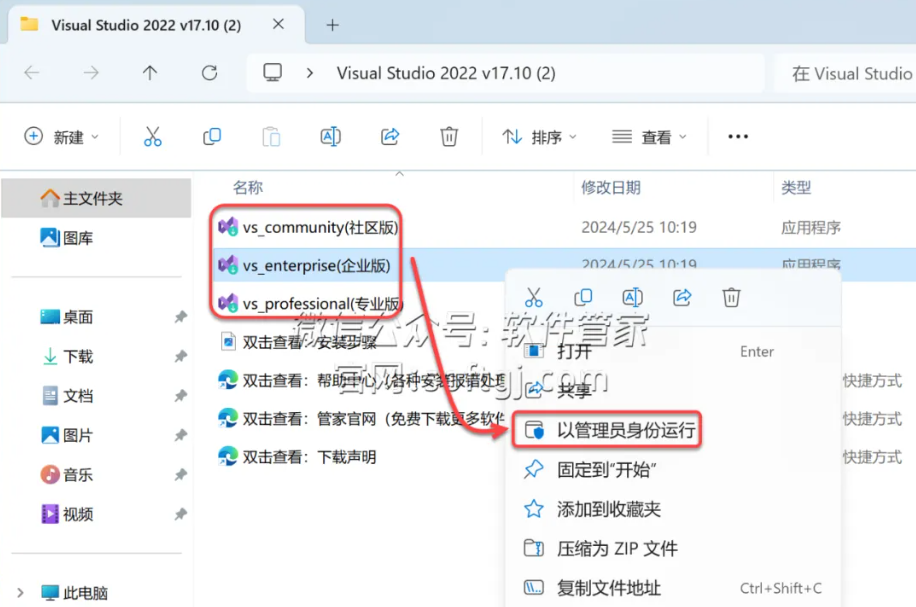Image resolution: width=916 pixels, height=607 pixels.
Task: Select the Rename icon in the toolbar
Action: [x=330, y=136]
